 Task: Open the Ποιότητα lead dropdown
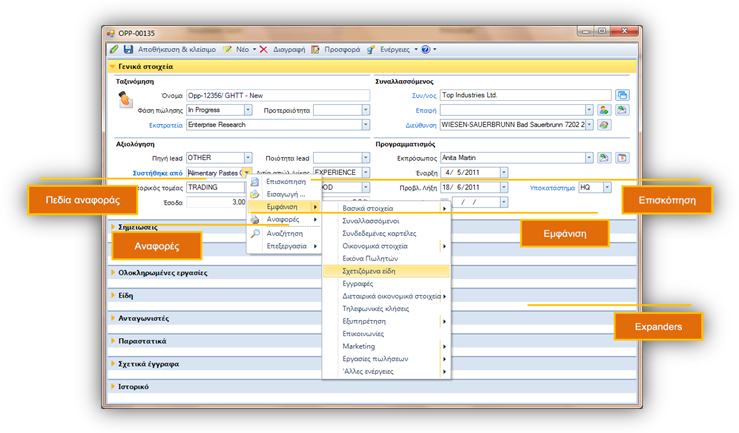(366, 158)
